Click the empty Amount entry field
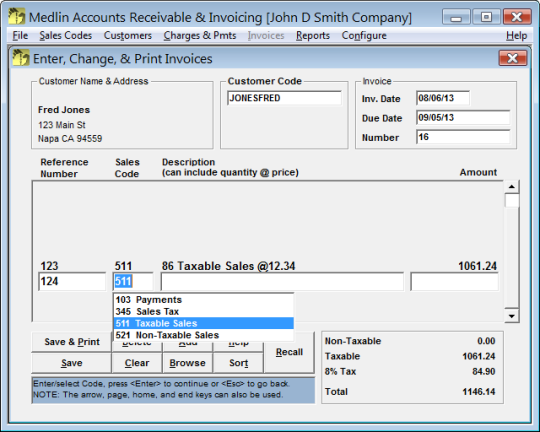This screenshot has height=432, width=540. click(x=454, y=281)
